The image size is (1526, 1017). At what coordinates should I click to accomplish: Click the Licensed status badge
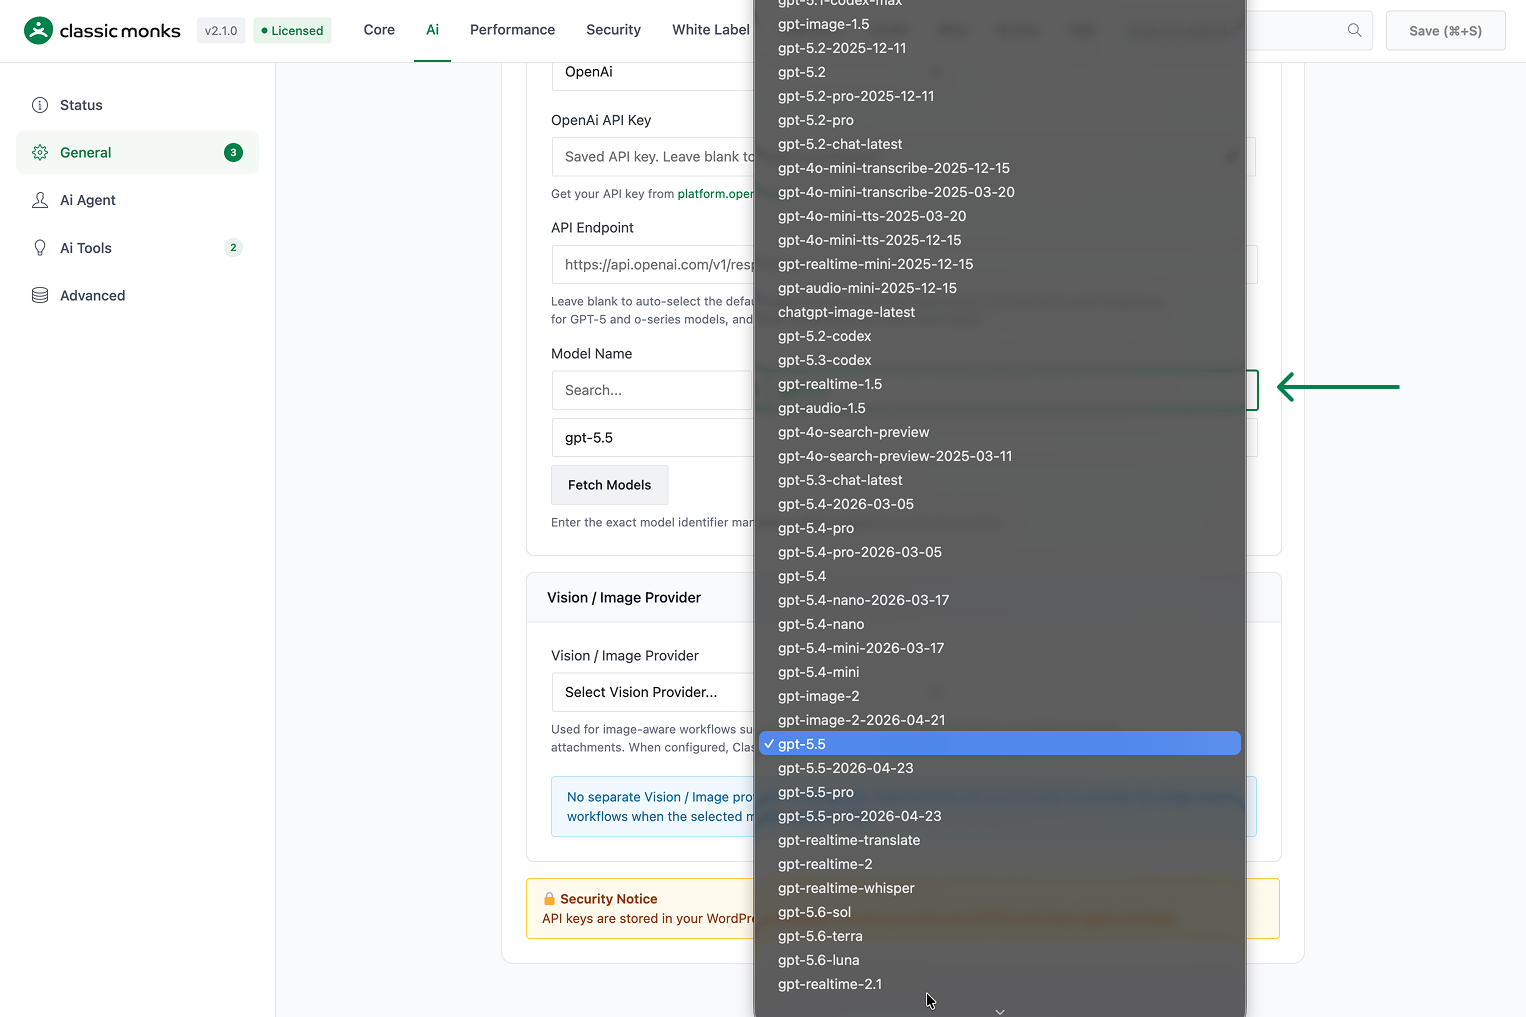(x=292, y=31)
